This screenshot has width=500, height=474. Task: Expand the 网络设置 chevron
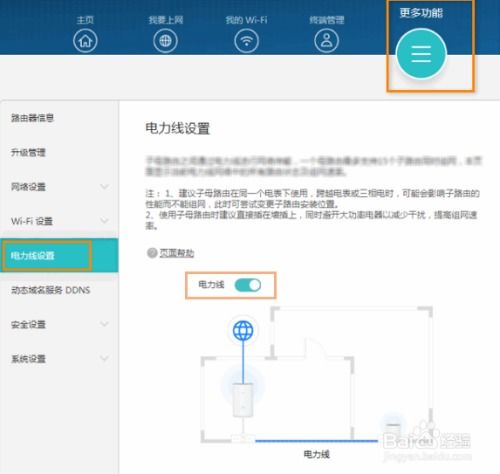pos(104,187)
